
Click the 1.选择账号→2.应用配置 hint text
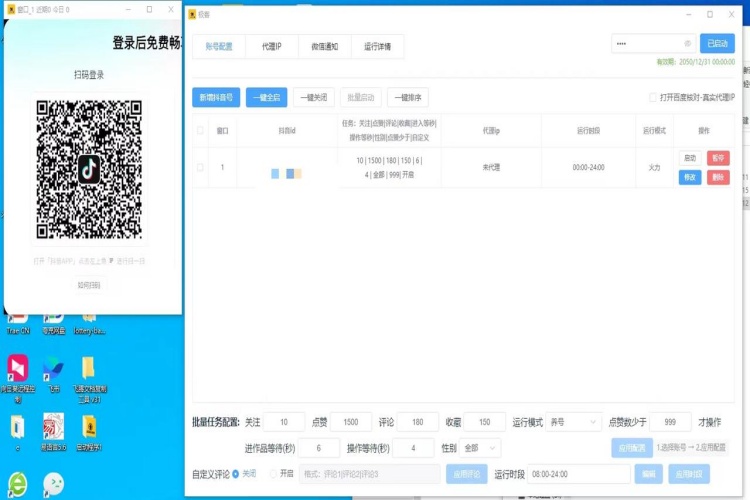click(691, 448)
